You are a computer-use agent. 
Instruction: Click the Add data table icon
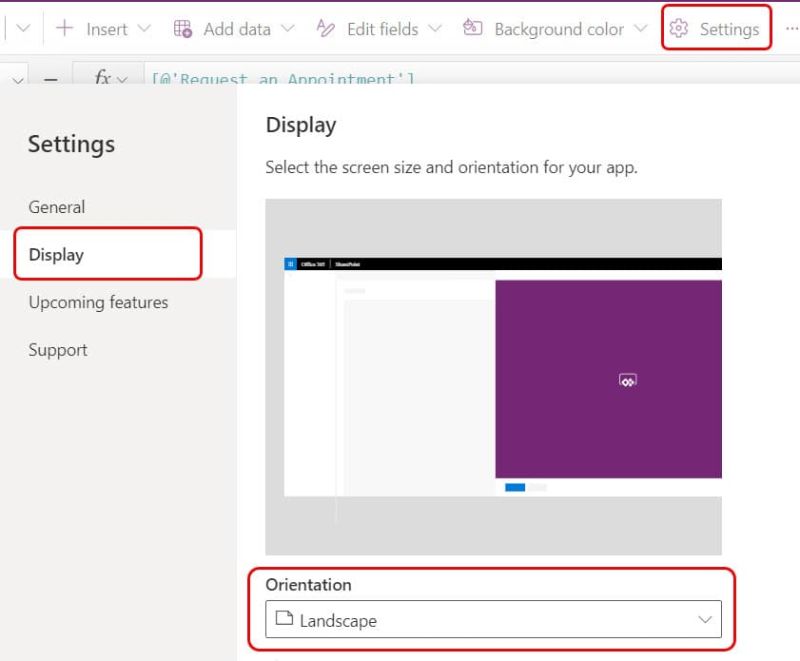pyautogui.click(x=183, y=29)
